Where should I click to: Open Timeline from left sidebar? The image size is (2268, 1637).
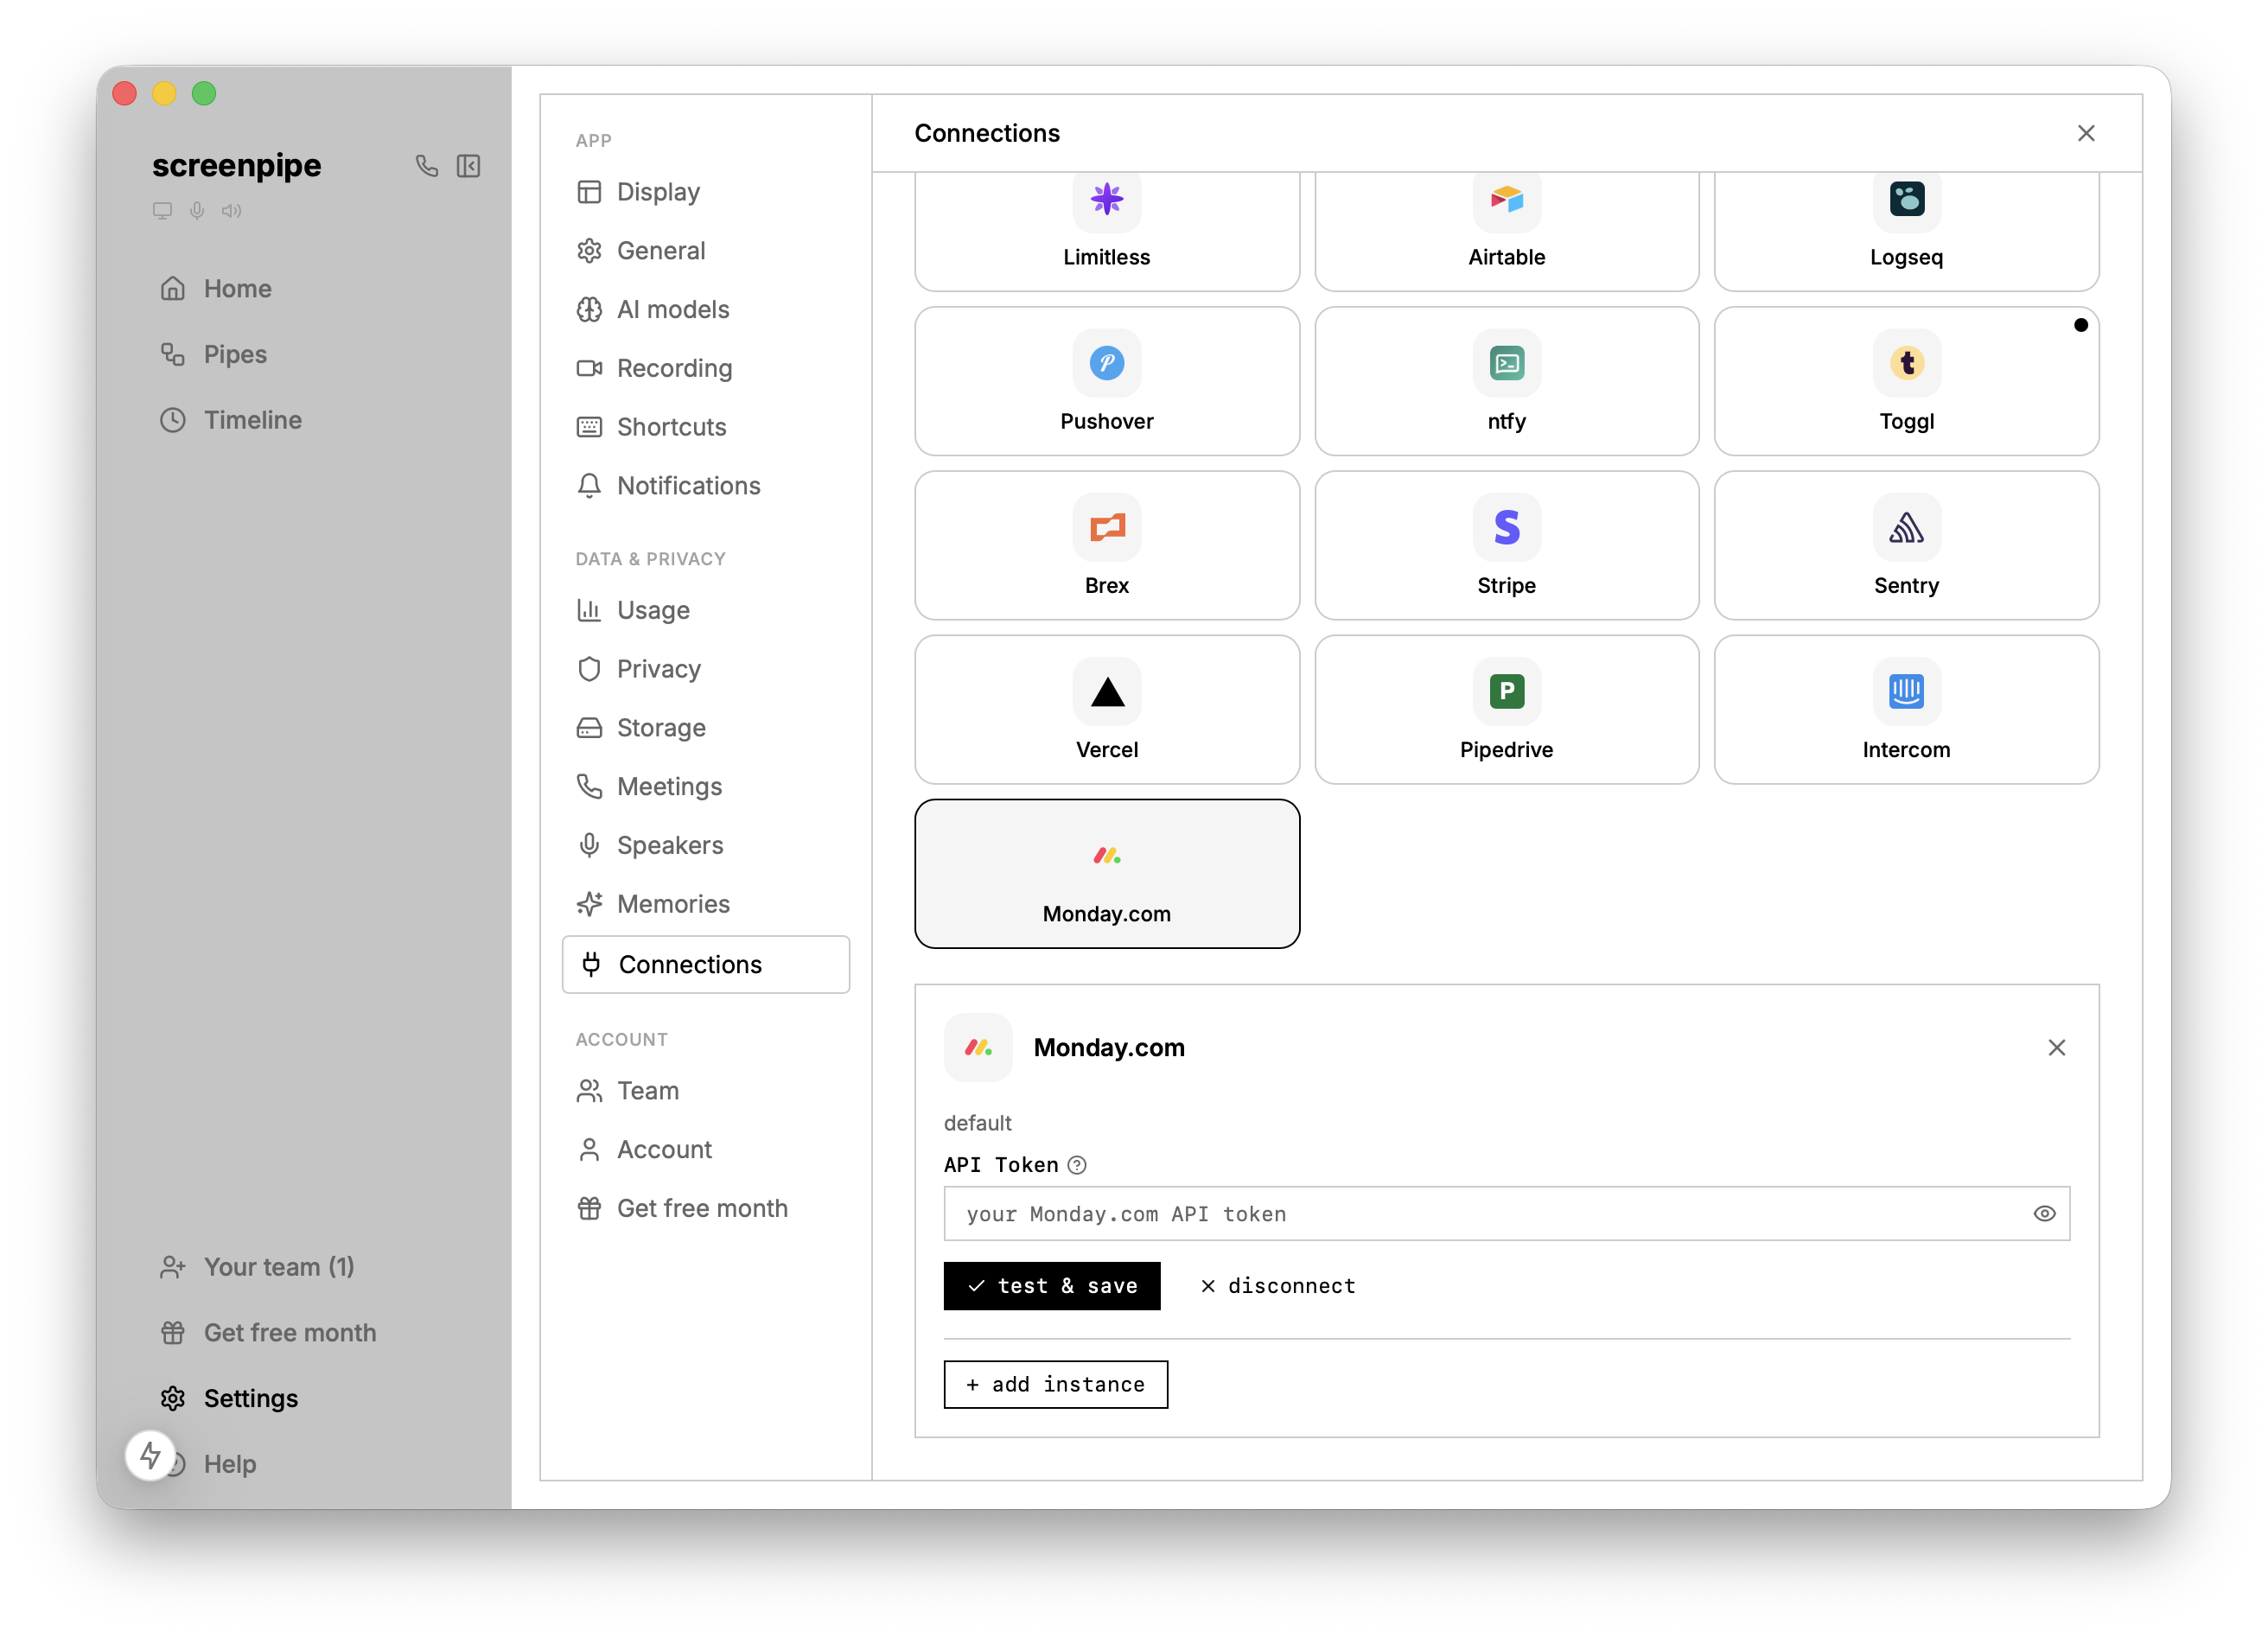coord(252,420)
